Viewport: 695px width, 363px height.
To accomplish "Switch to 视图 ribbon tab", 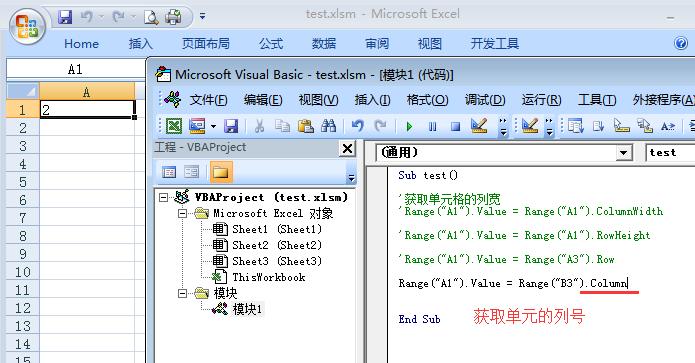I will [x=429, y=43].
